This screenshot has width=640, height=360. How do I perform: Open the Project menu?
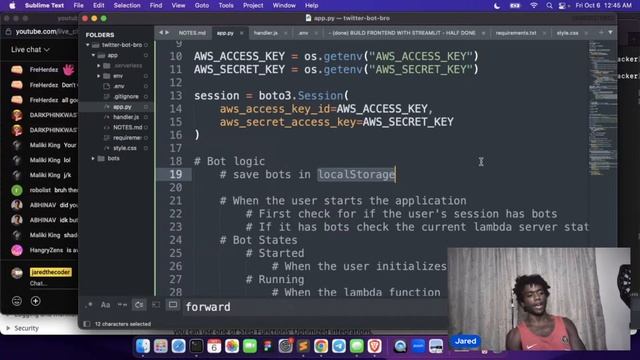253,5
